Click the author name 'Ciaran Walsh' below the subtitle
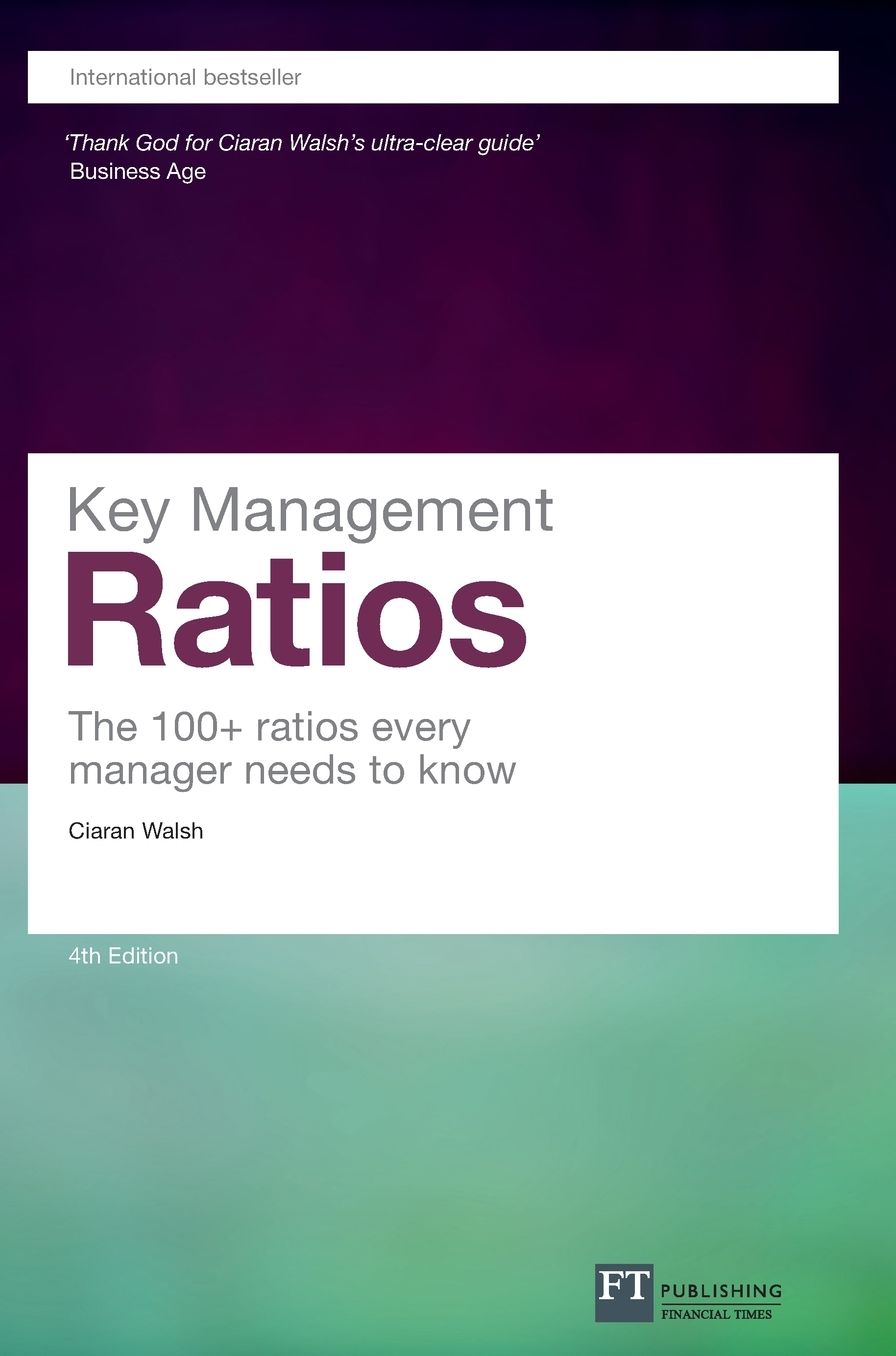This screenshot has height=1356, width=896. coord(136,831)
